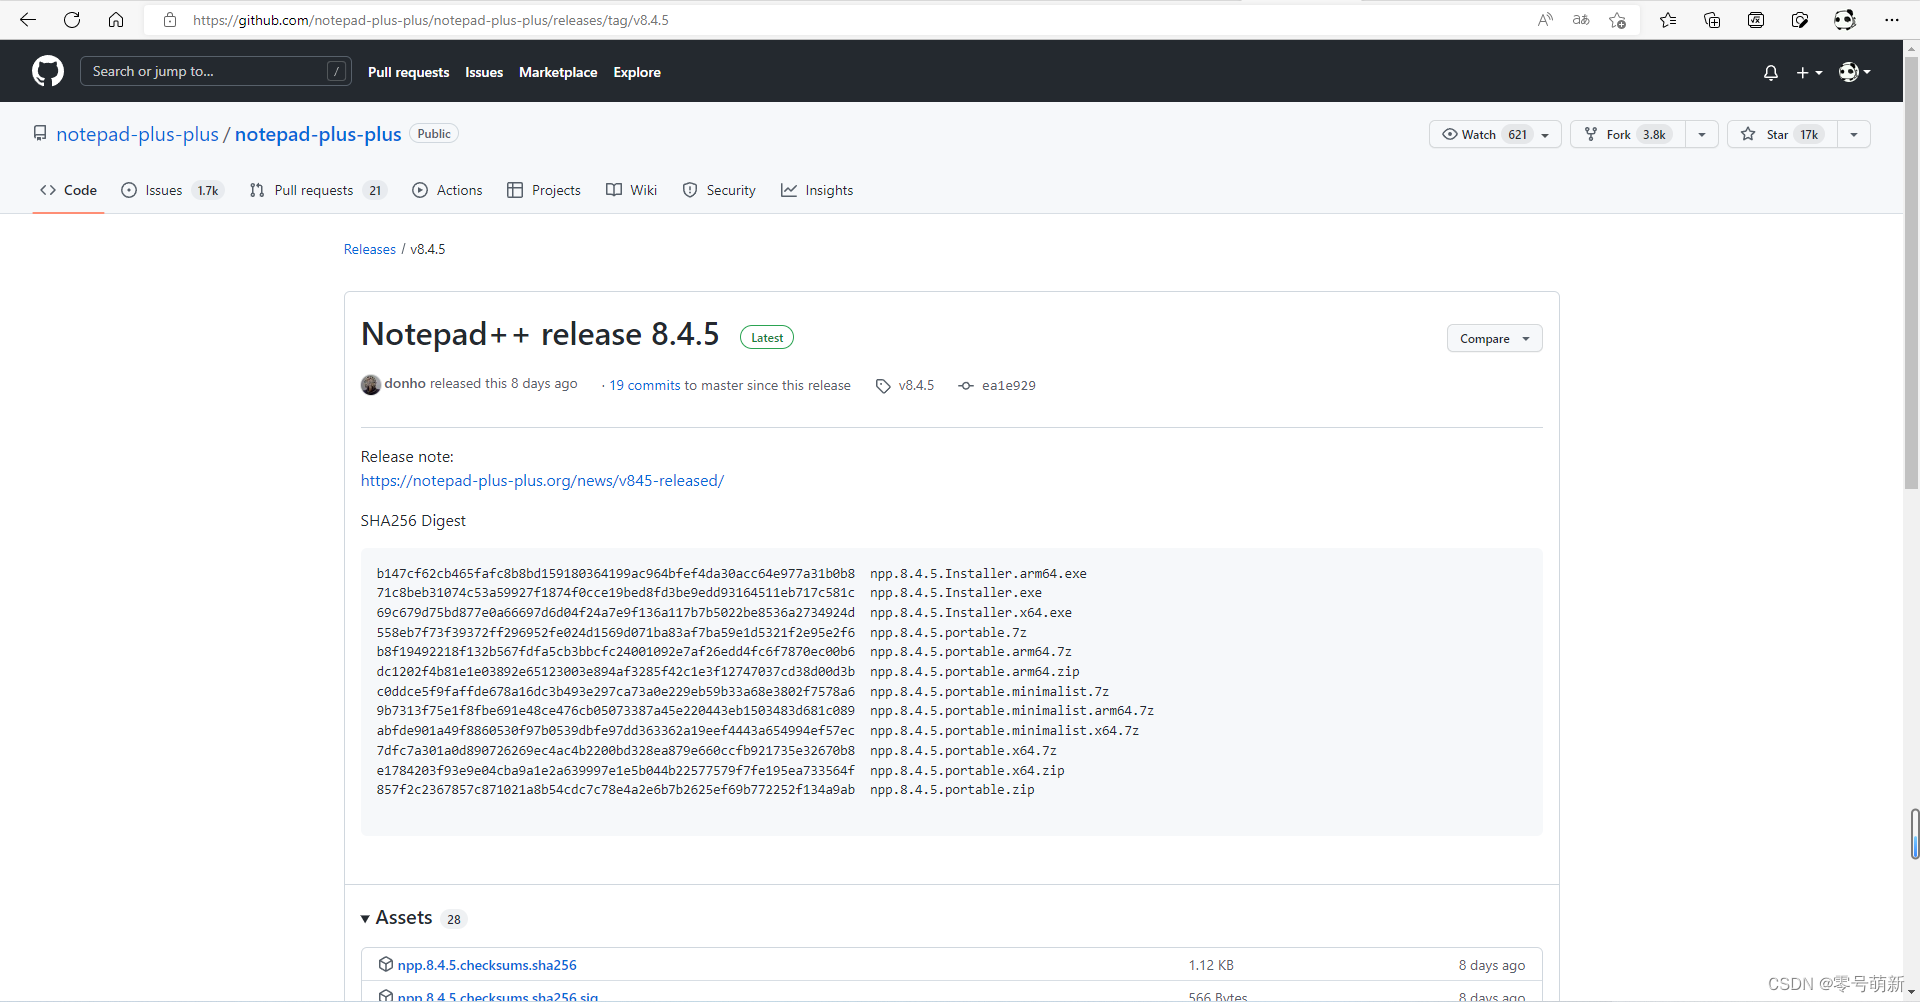The image size is (1920, 1002).
Task: Switch to the Code tab
Action: 68,190
